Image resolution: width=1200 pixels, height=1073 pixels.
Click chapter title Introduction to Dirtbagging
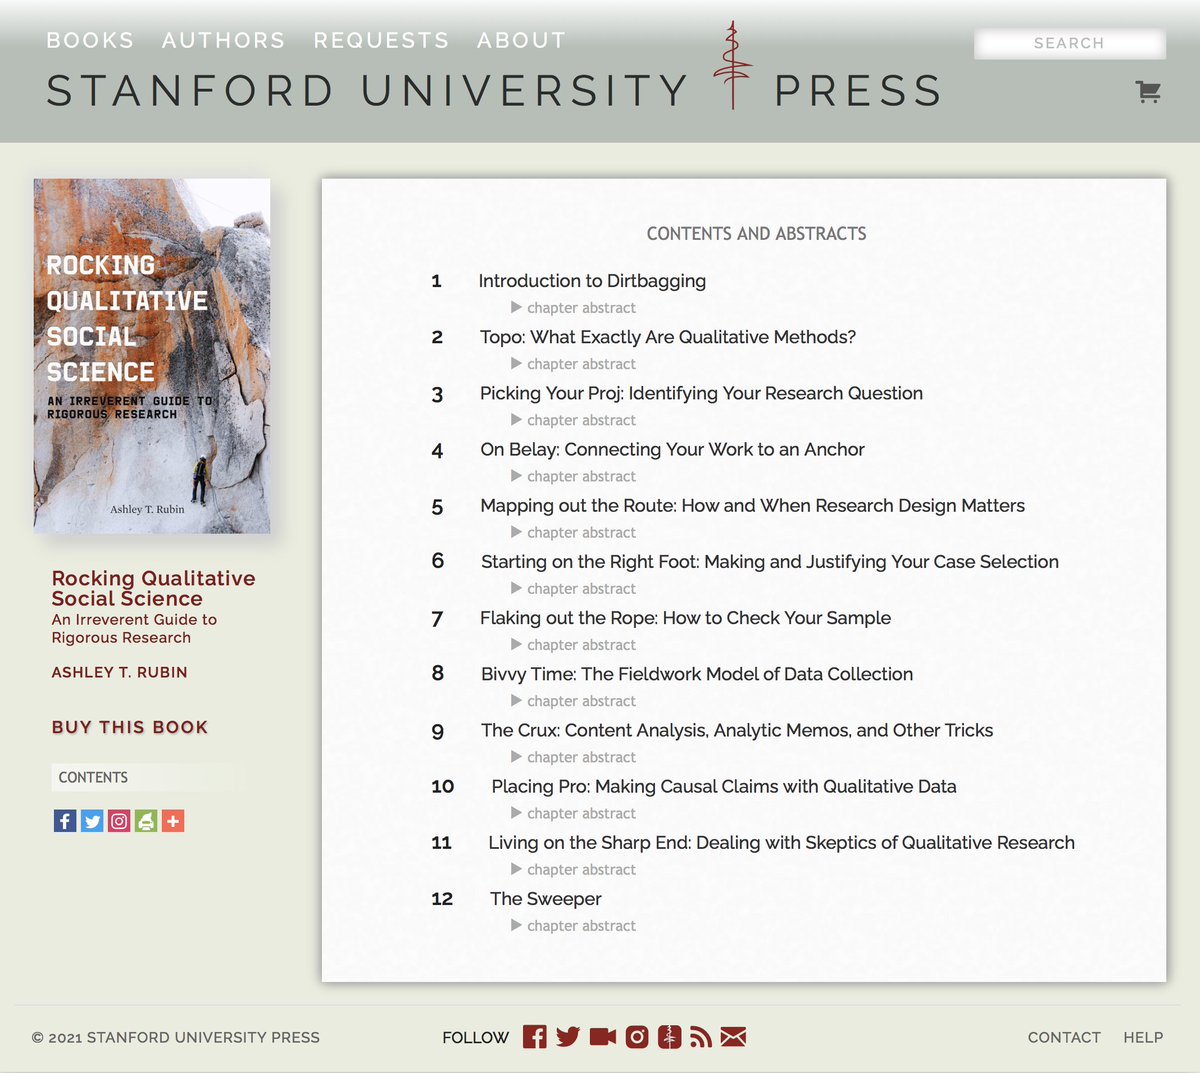pos(592,281)
